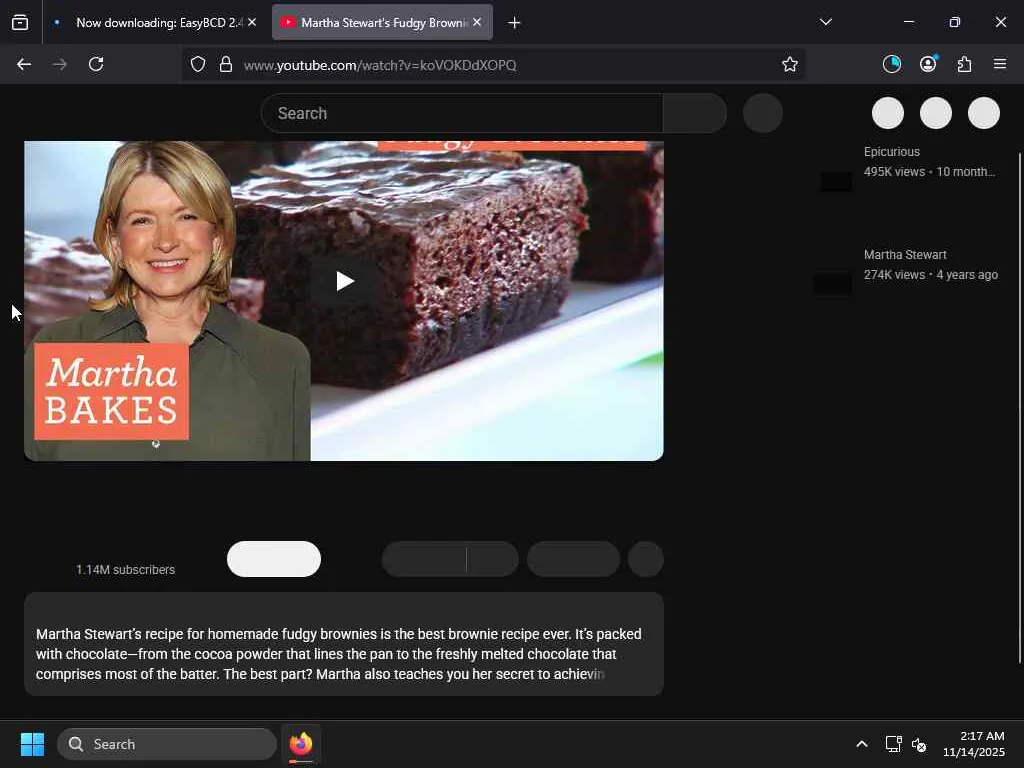The width and height of the screenshot is (1024, 768).
Task: Click the Windows taskbar Search box
Action: [167, 744]
